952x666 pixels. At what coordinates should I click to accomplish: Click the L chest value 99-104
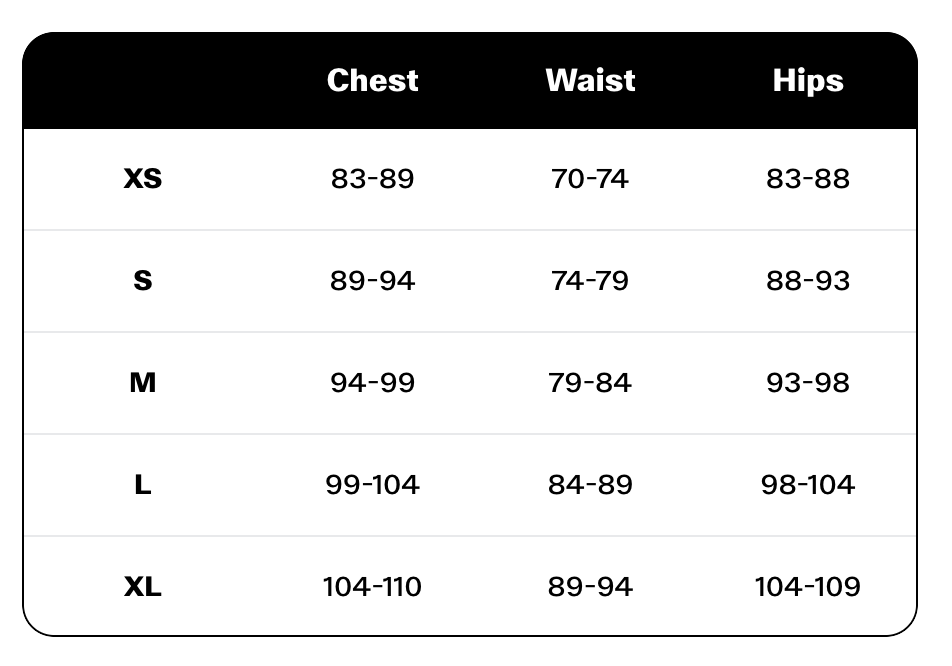coord(372,485)
